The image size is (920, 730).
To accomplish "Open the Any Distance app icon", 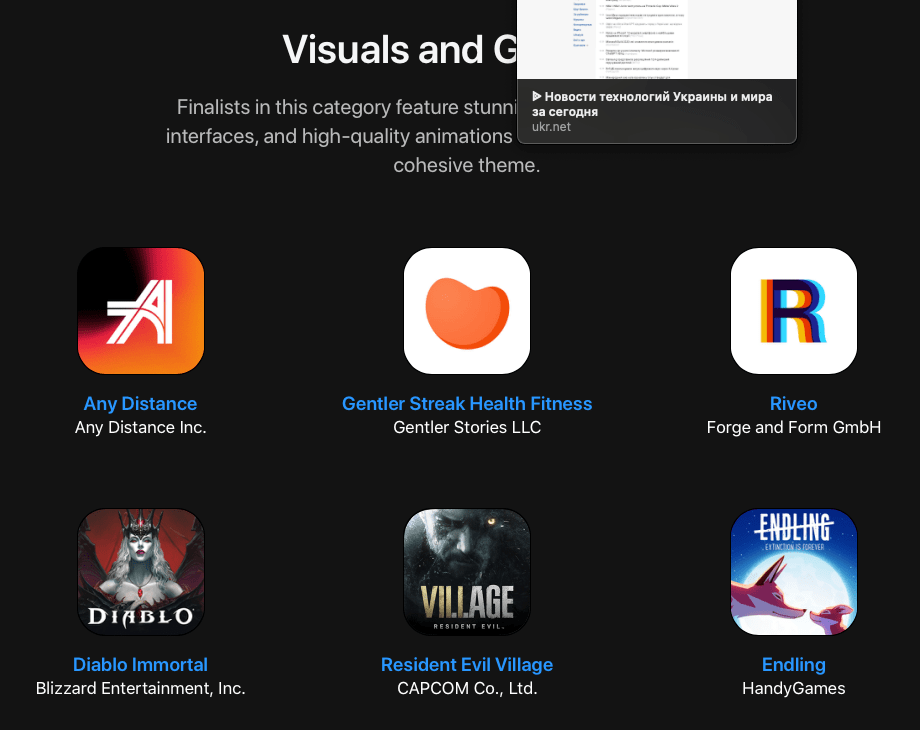I will [141, 311].
